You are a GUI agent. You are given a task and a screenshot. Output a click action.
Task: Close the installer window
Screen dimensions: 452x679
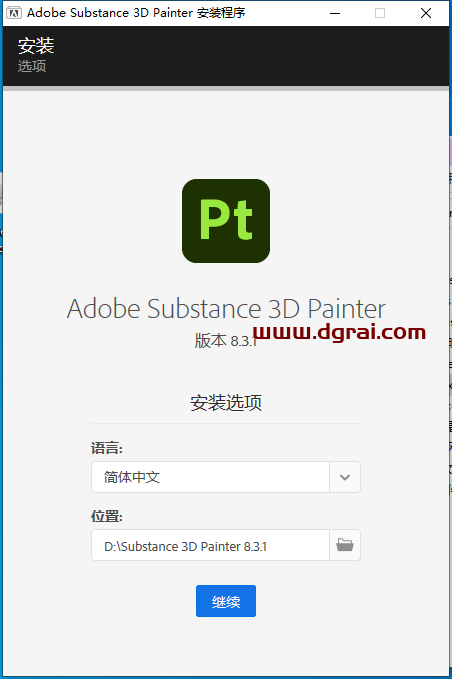(x=426, y=13)
